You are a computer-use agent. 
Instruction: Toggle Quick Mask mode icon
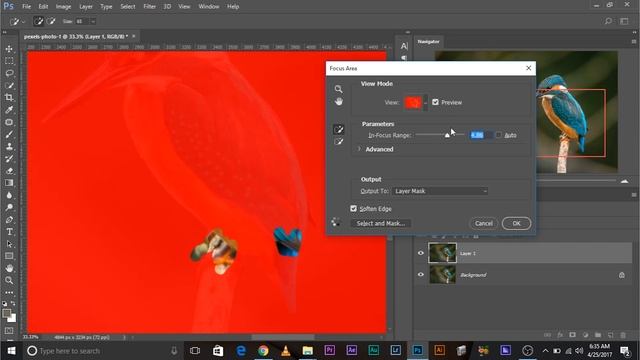(9, 331)
